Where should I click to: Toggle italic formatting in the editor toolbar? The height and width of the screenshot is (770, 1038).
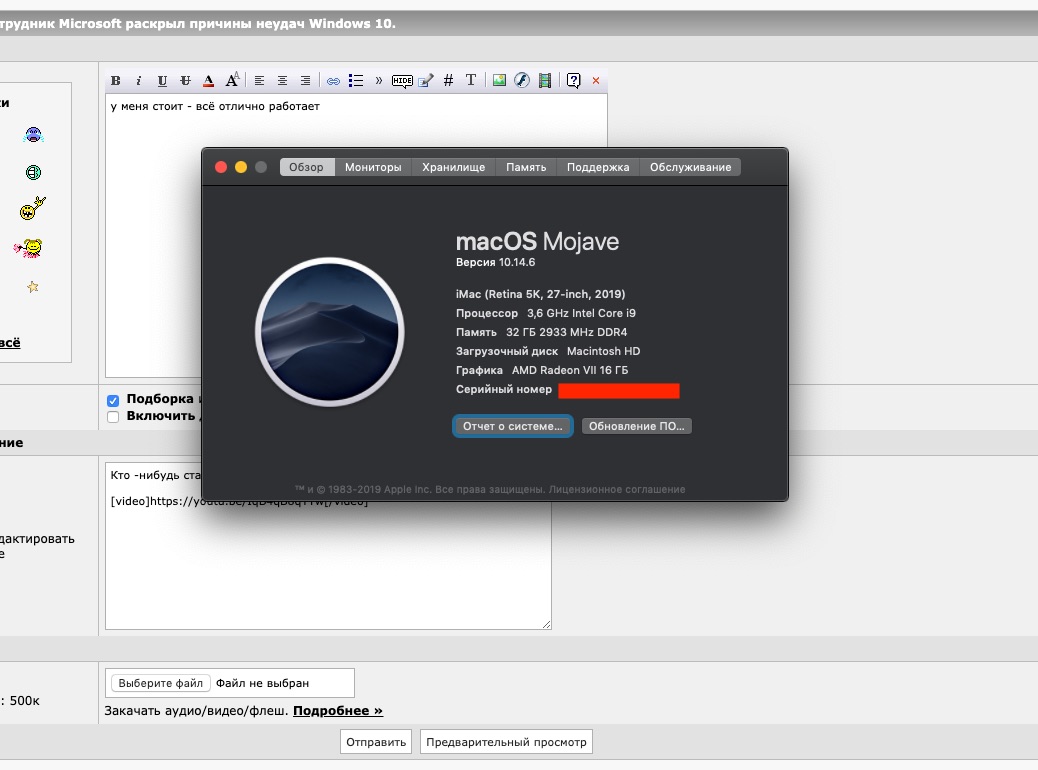tap(138, 81)
